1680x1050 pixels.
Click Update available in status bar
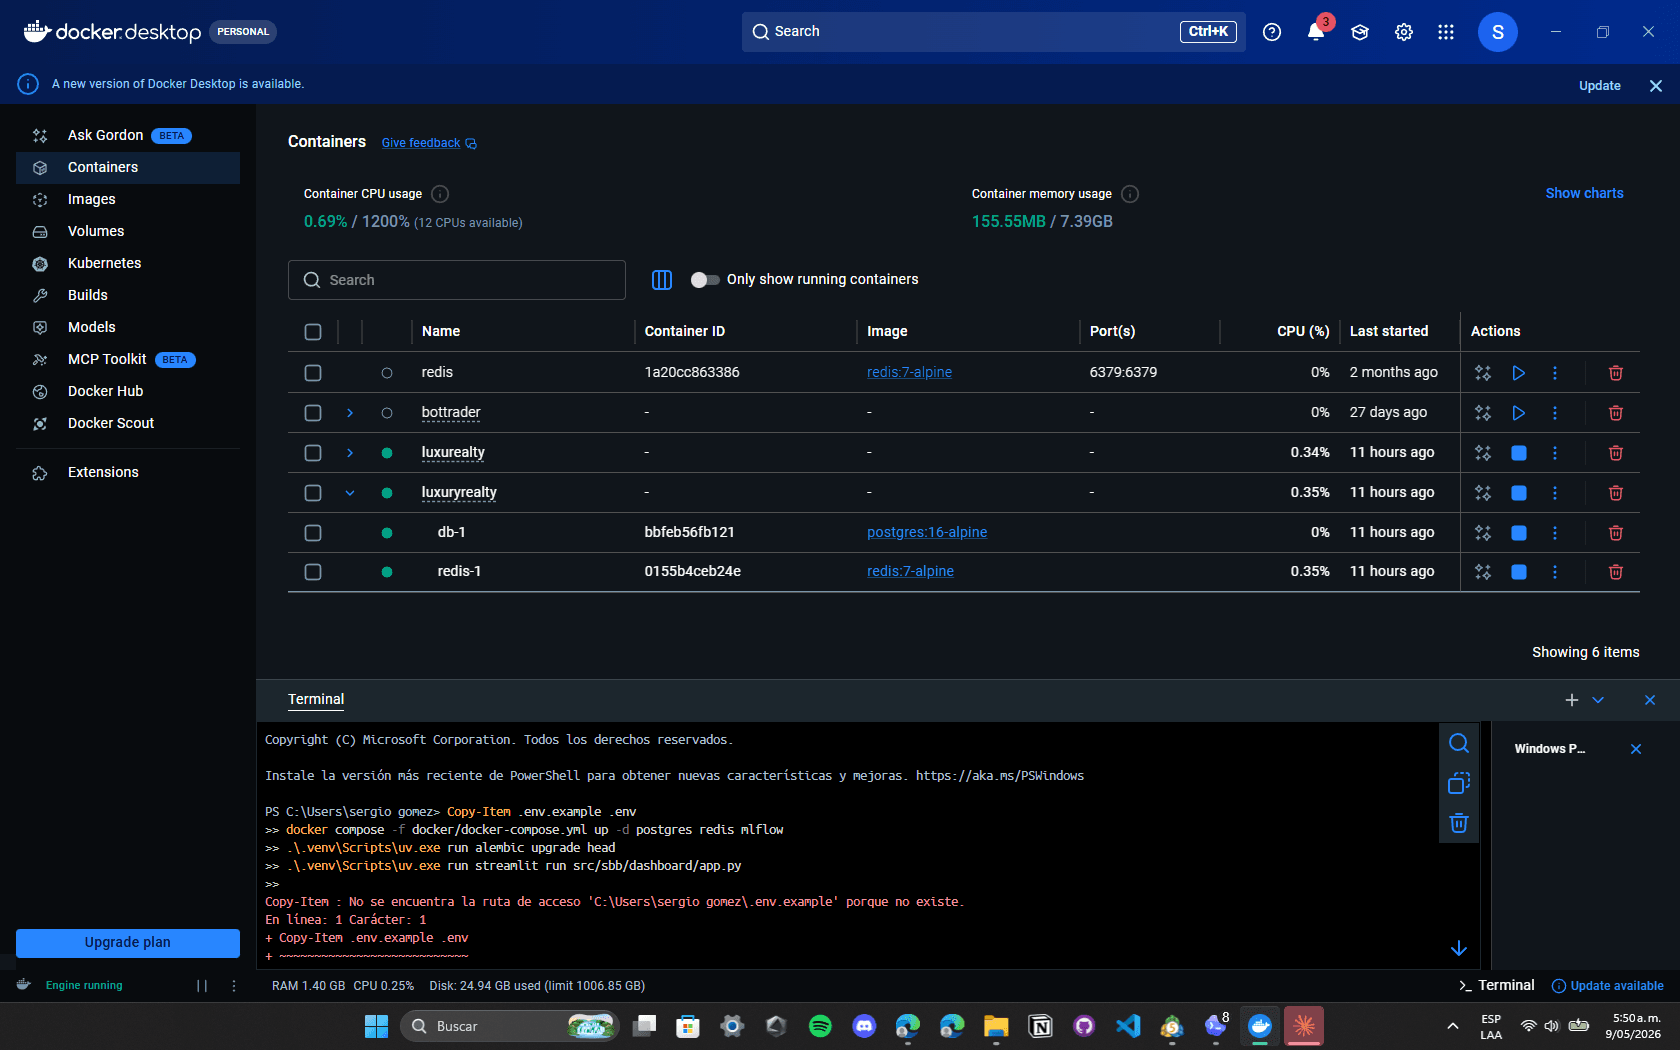[1608, 986]
